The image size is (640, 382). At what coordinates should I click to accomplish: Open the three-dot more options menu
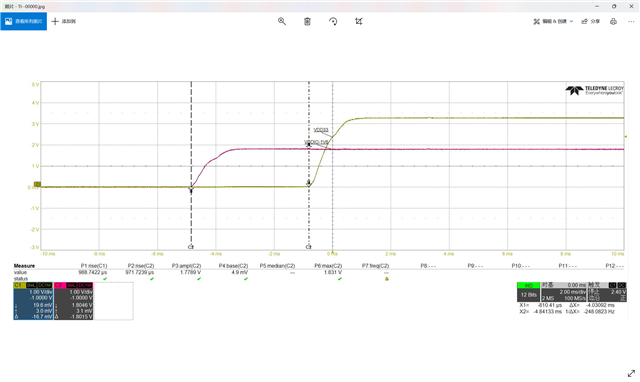click(631, 22)
